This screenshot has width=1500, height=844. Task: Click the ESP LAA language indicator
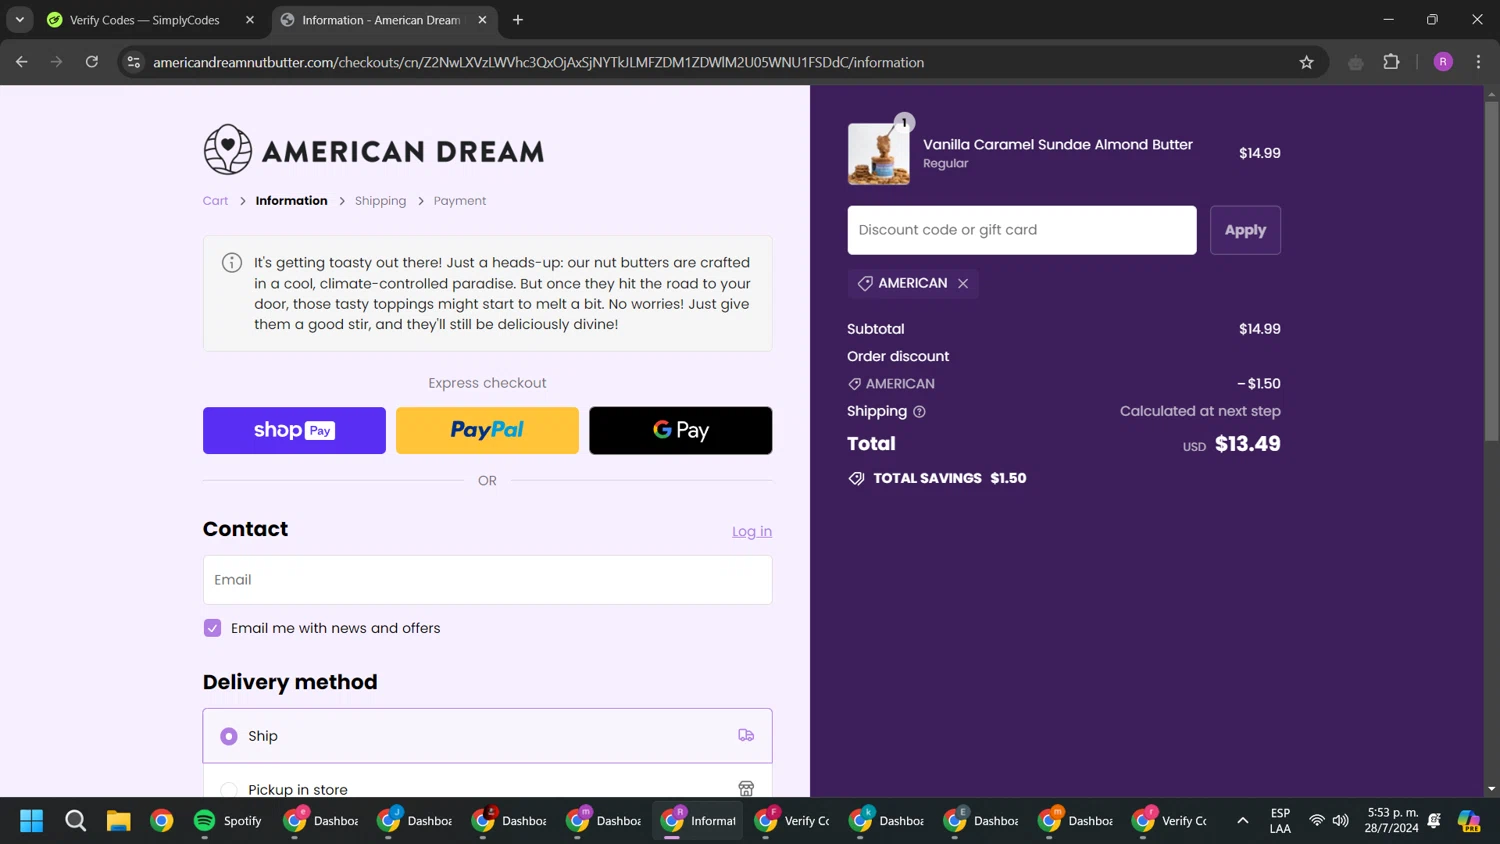1280,821
